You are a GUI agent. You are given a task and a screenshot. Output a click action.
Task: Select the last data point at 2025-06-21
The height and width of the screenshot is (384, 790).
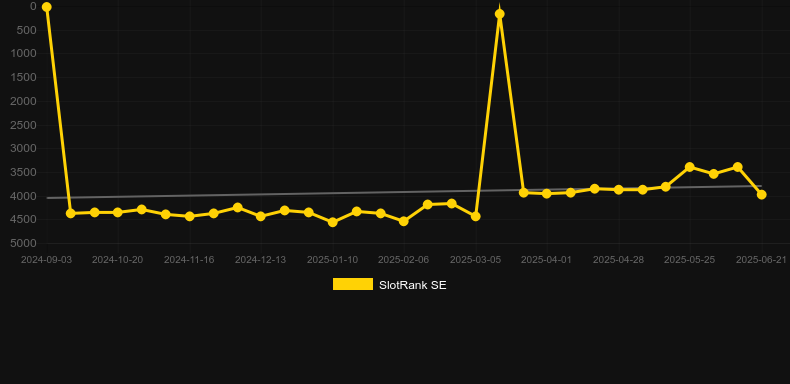pos(761,194)
